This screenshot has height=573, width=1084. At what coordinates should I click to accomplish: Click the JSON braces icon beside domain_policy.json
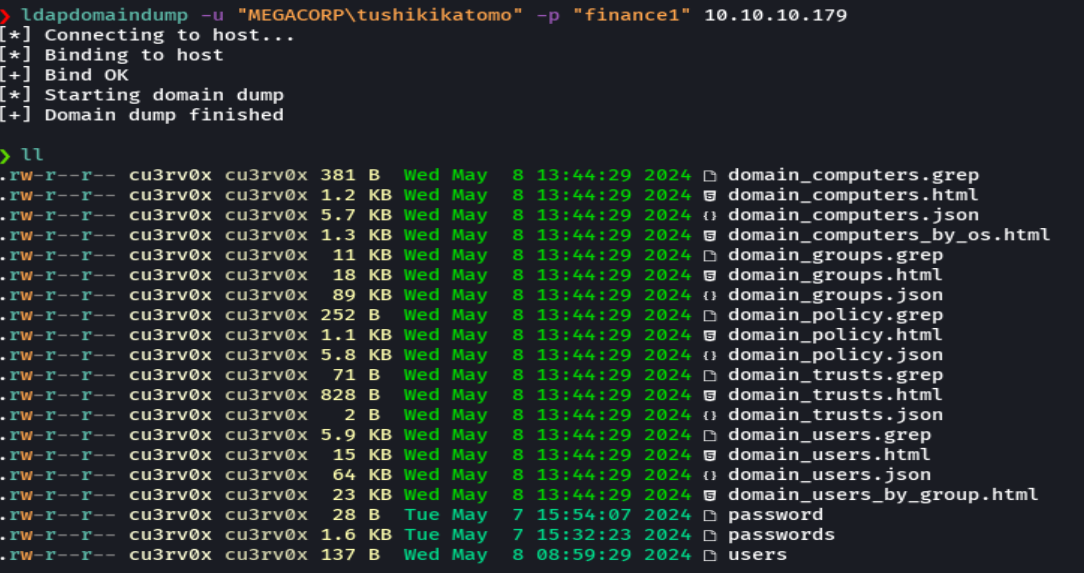(709, 356)
